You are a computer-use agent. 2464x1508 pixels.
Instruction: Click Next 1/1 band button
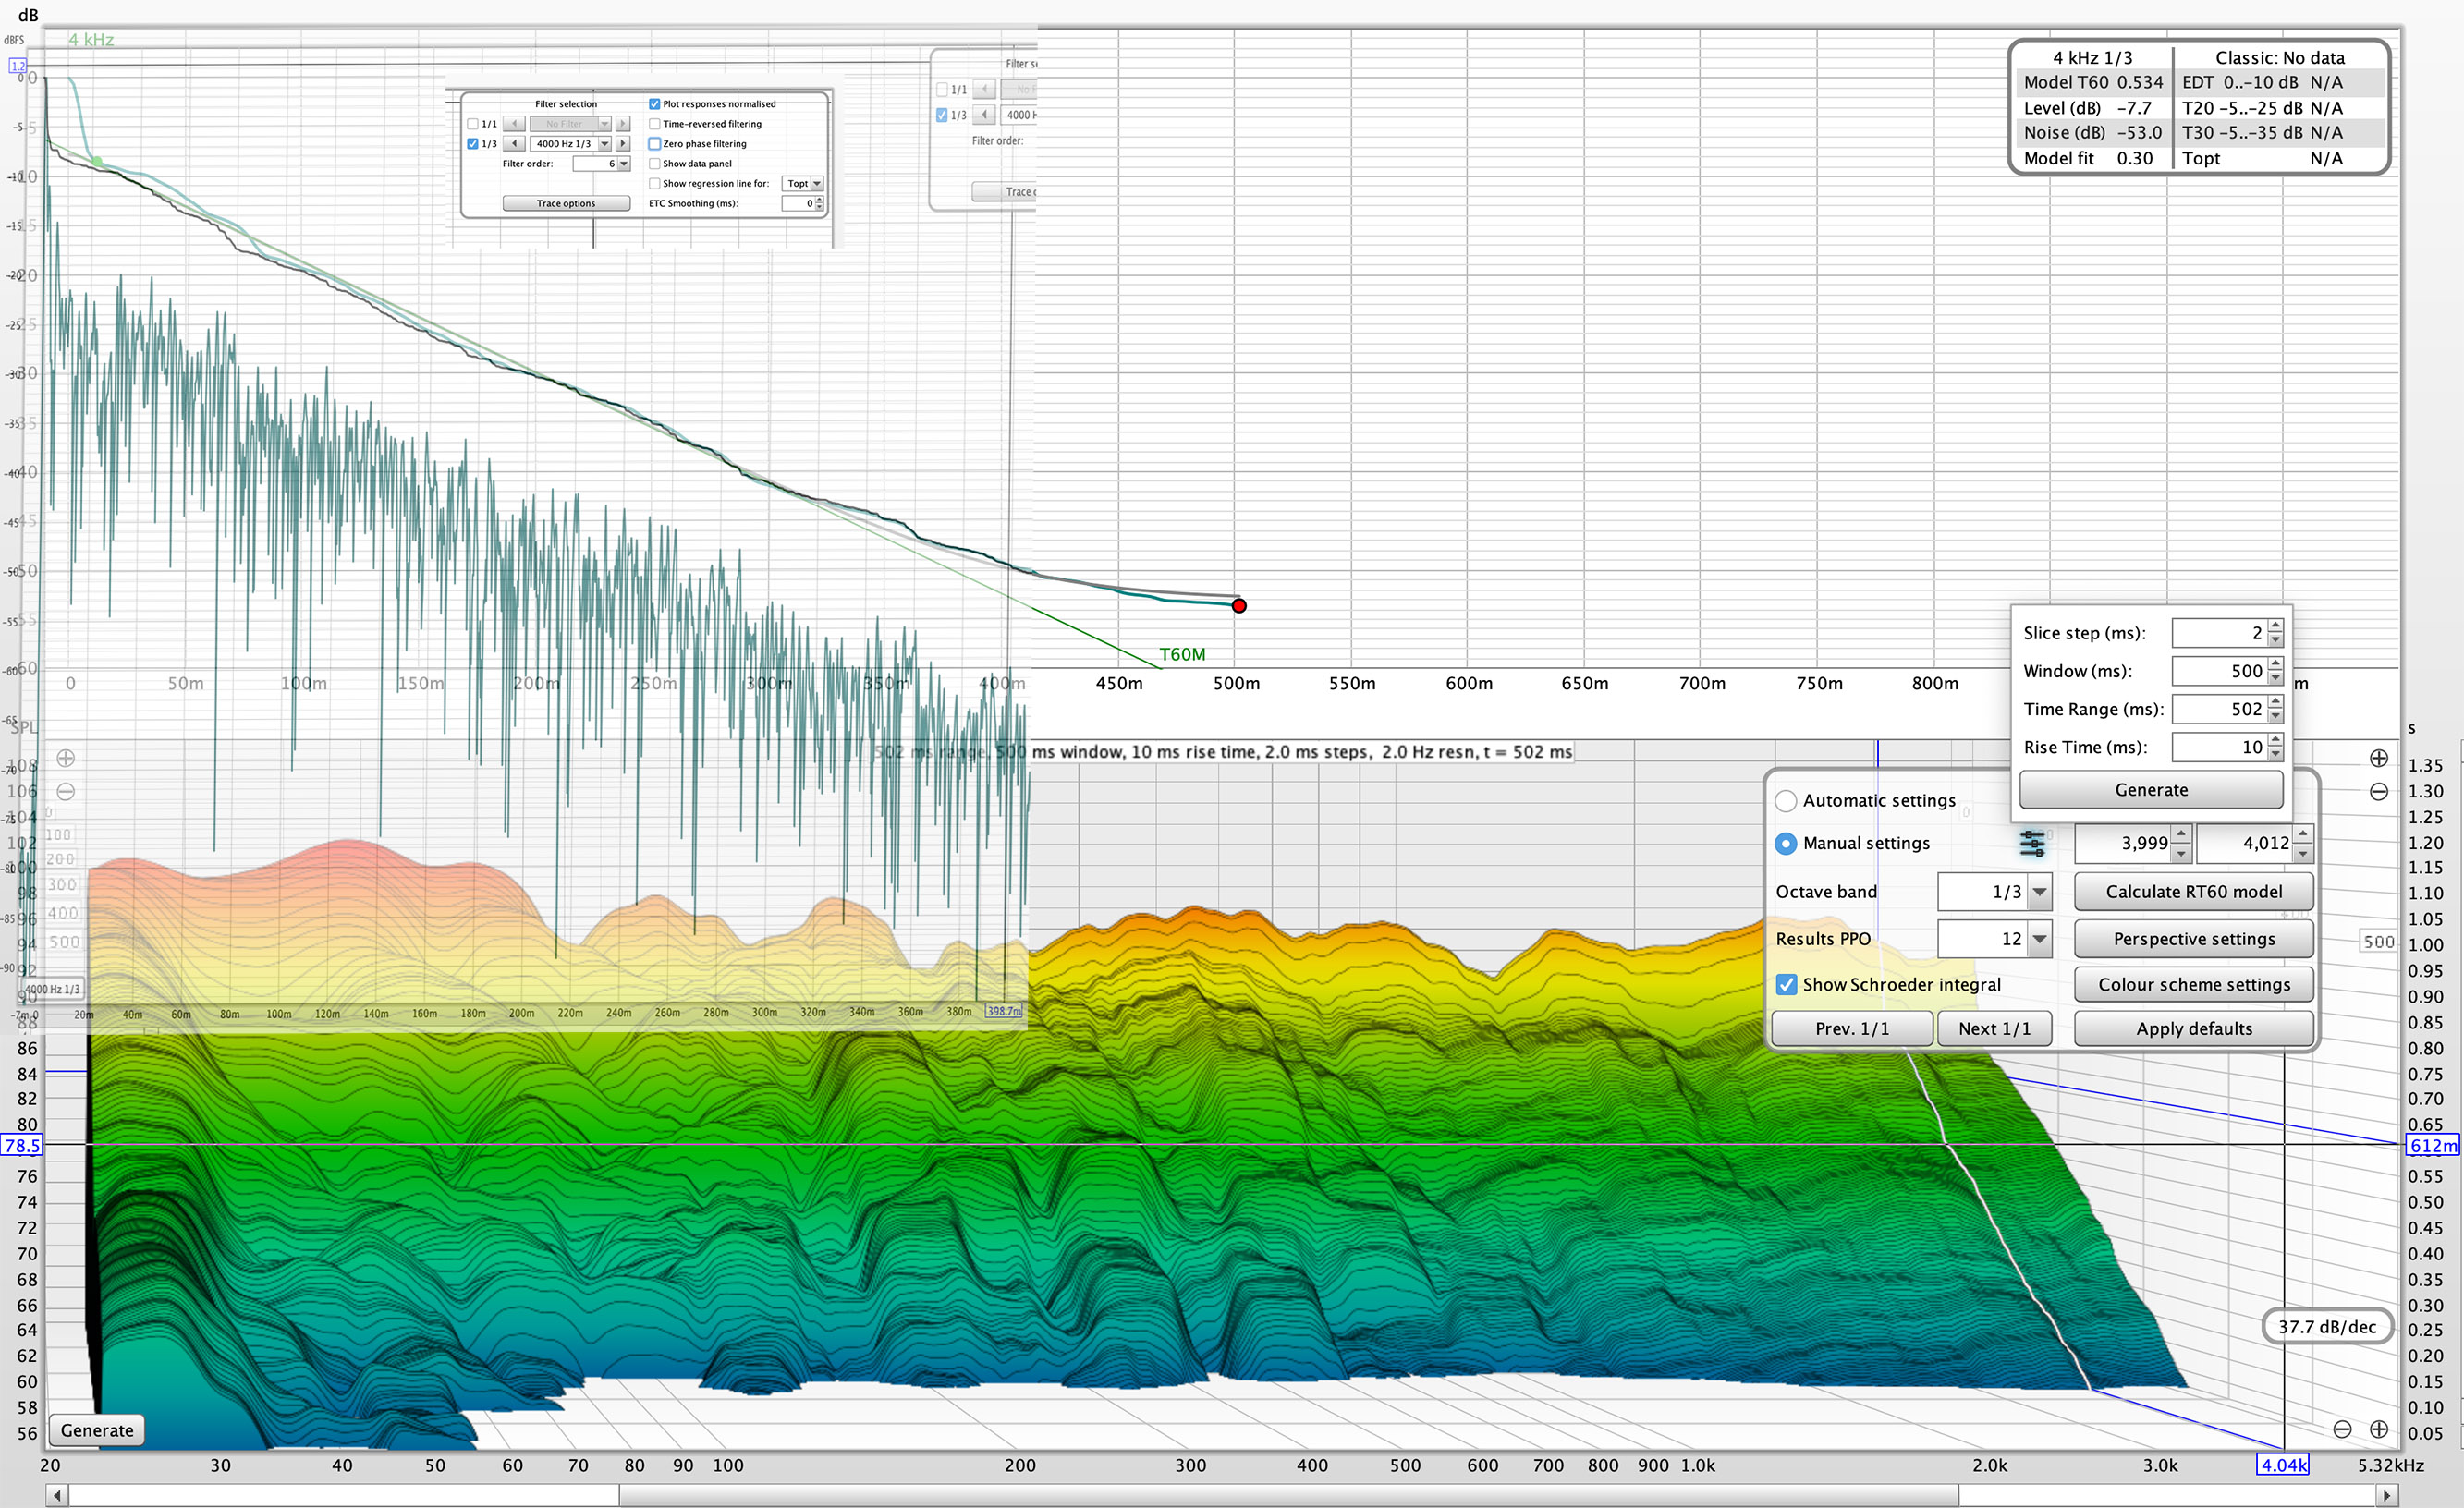coord(1994,1028)
